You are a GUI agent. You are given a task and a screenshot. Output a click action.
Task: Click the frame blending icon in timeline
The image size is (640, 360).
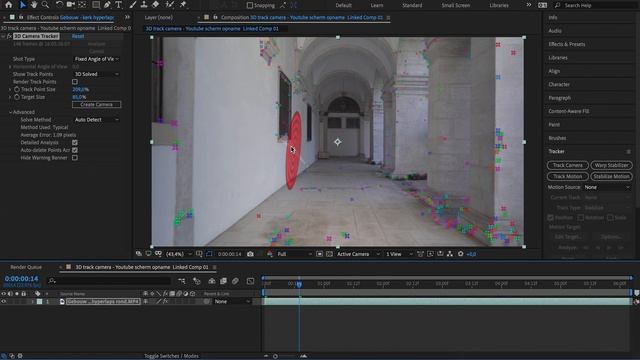[223, 281]
